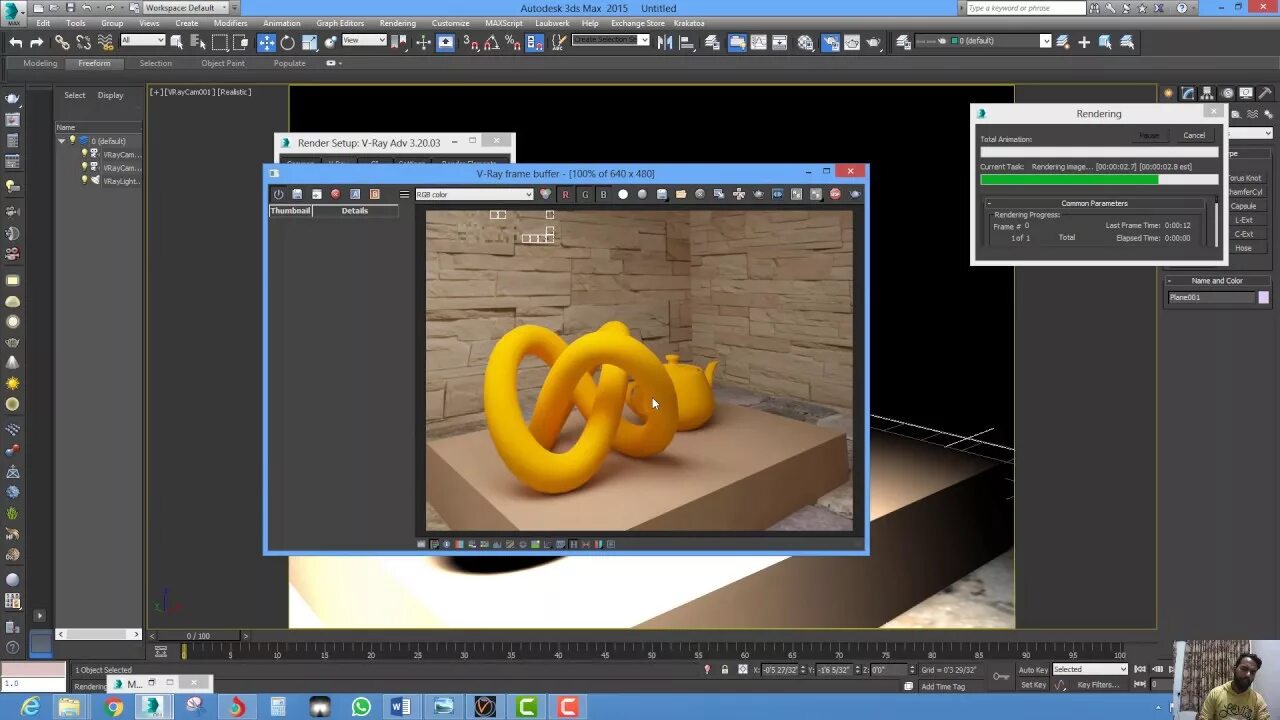Toggle 3D Snaps button

click(x=470, y=42)
